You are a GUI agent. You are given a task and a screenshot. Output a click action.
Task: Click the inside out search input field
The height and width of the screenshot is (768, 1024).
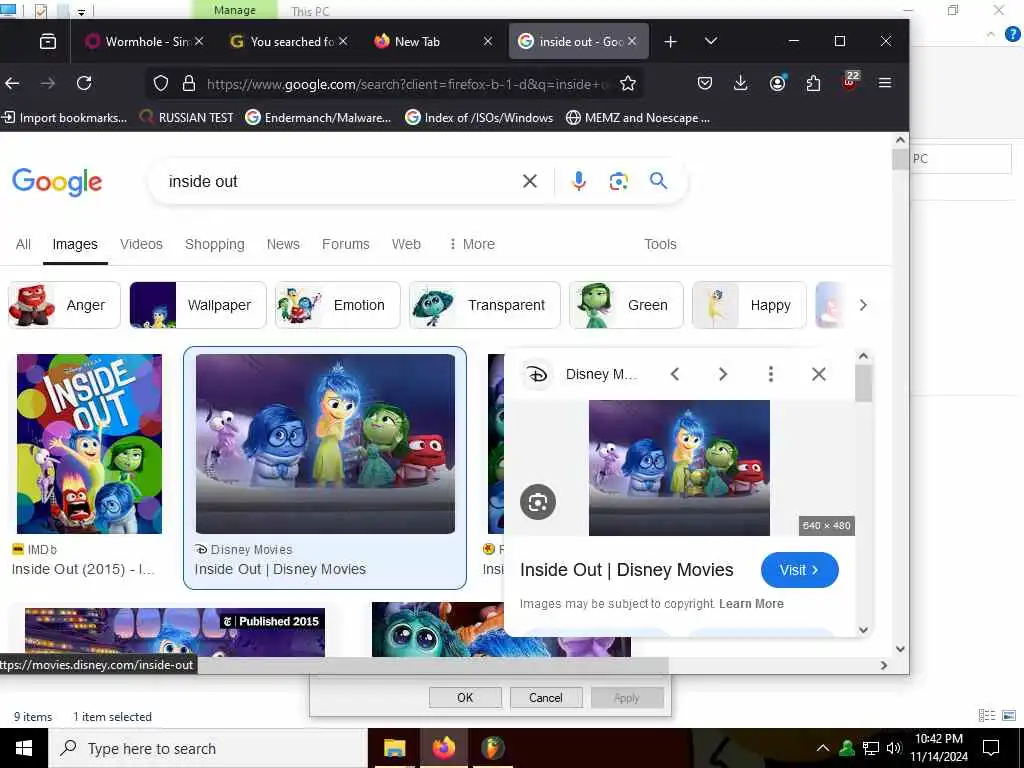tap(340, 182)
